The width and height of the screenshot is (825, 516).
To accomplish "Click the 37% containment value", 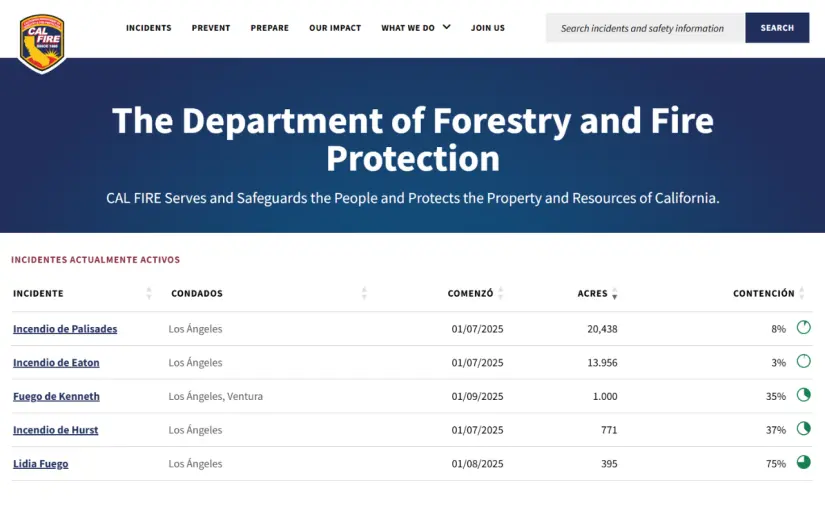I will coord(776,430).
